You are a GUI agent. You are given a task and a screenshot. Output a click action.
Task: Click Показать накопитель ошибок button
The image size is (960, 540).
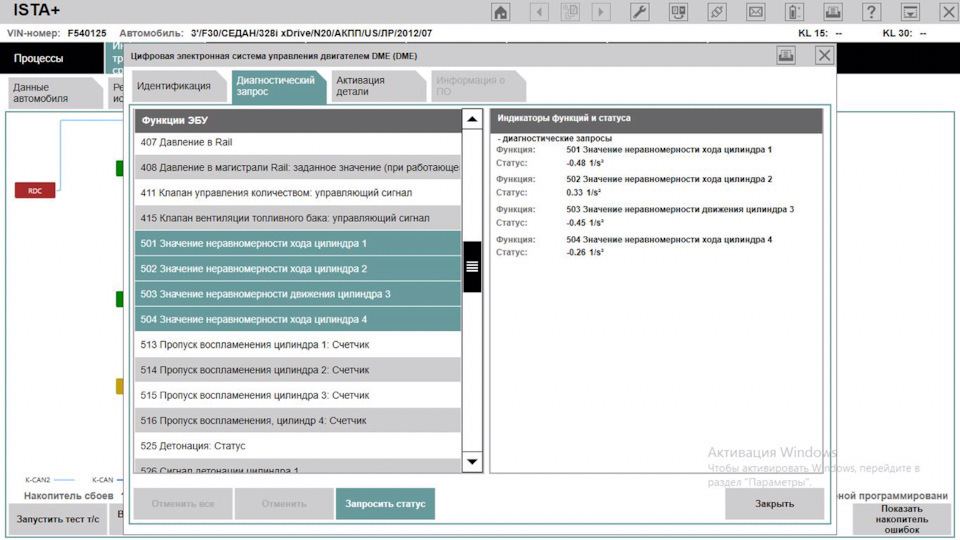point(902,519)
